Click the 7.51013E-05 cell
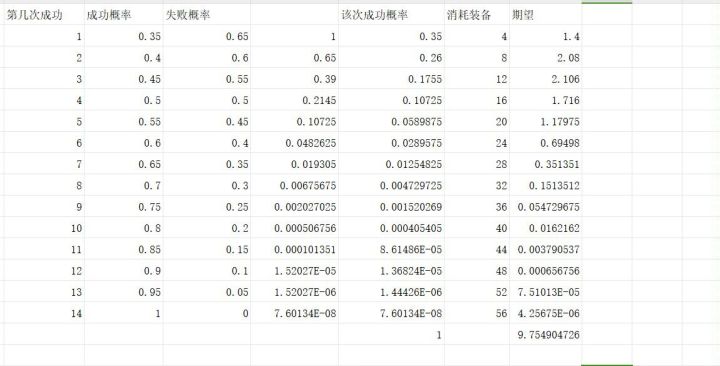720x366 pixels. [546, 292]
